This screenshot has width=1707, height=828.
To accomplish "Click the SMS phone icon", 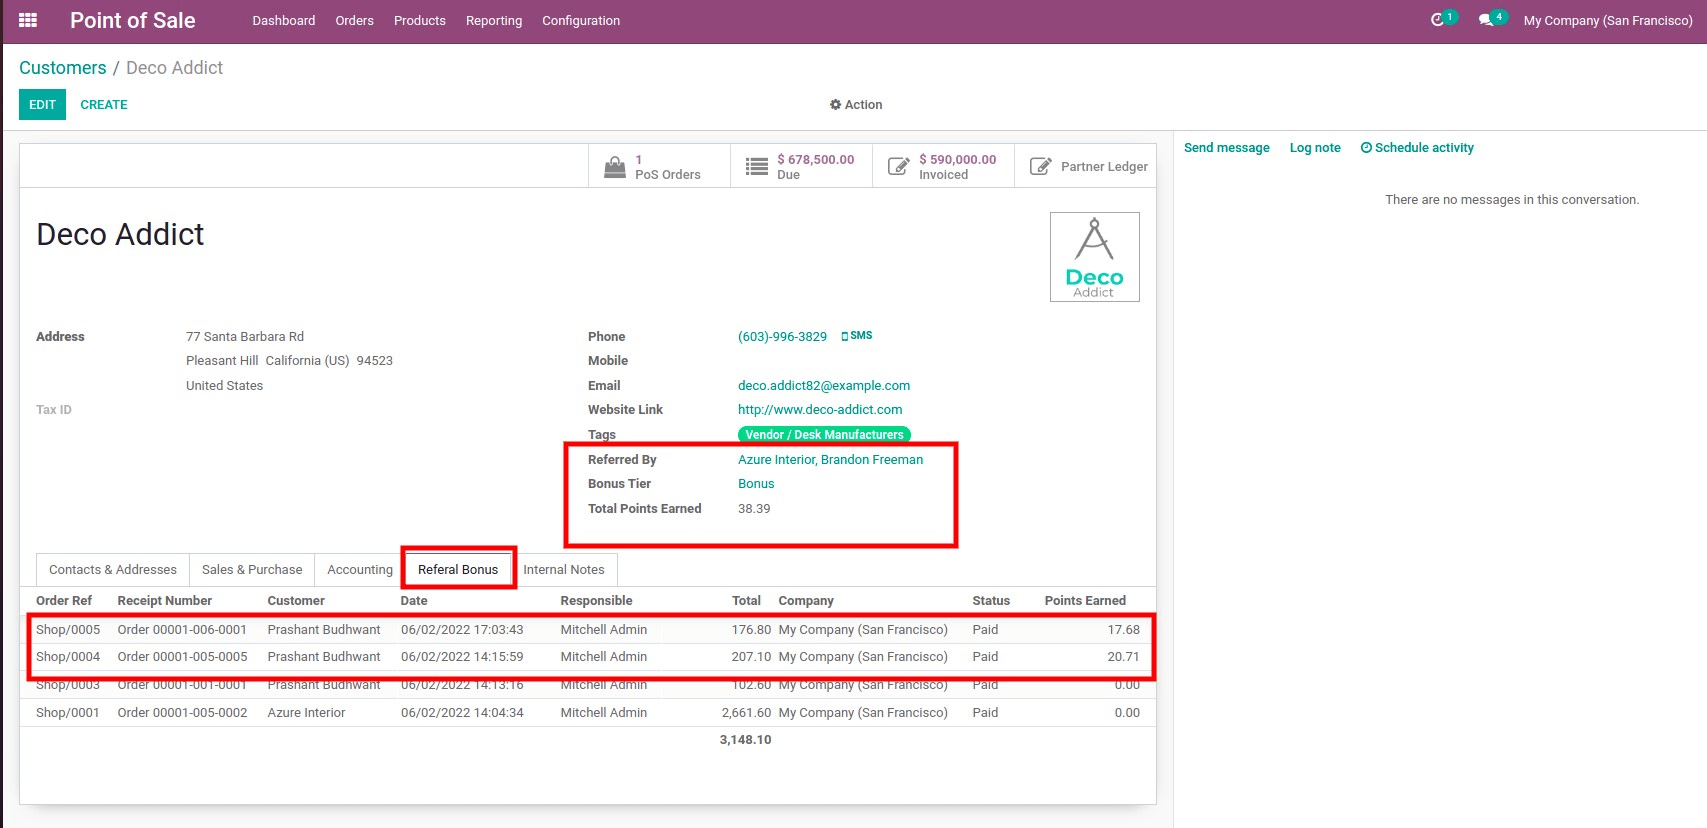I will click(845, 336).
